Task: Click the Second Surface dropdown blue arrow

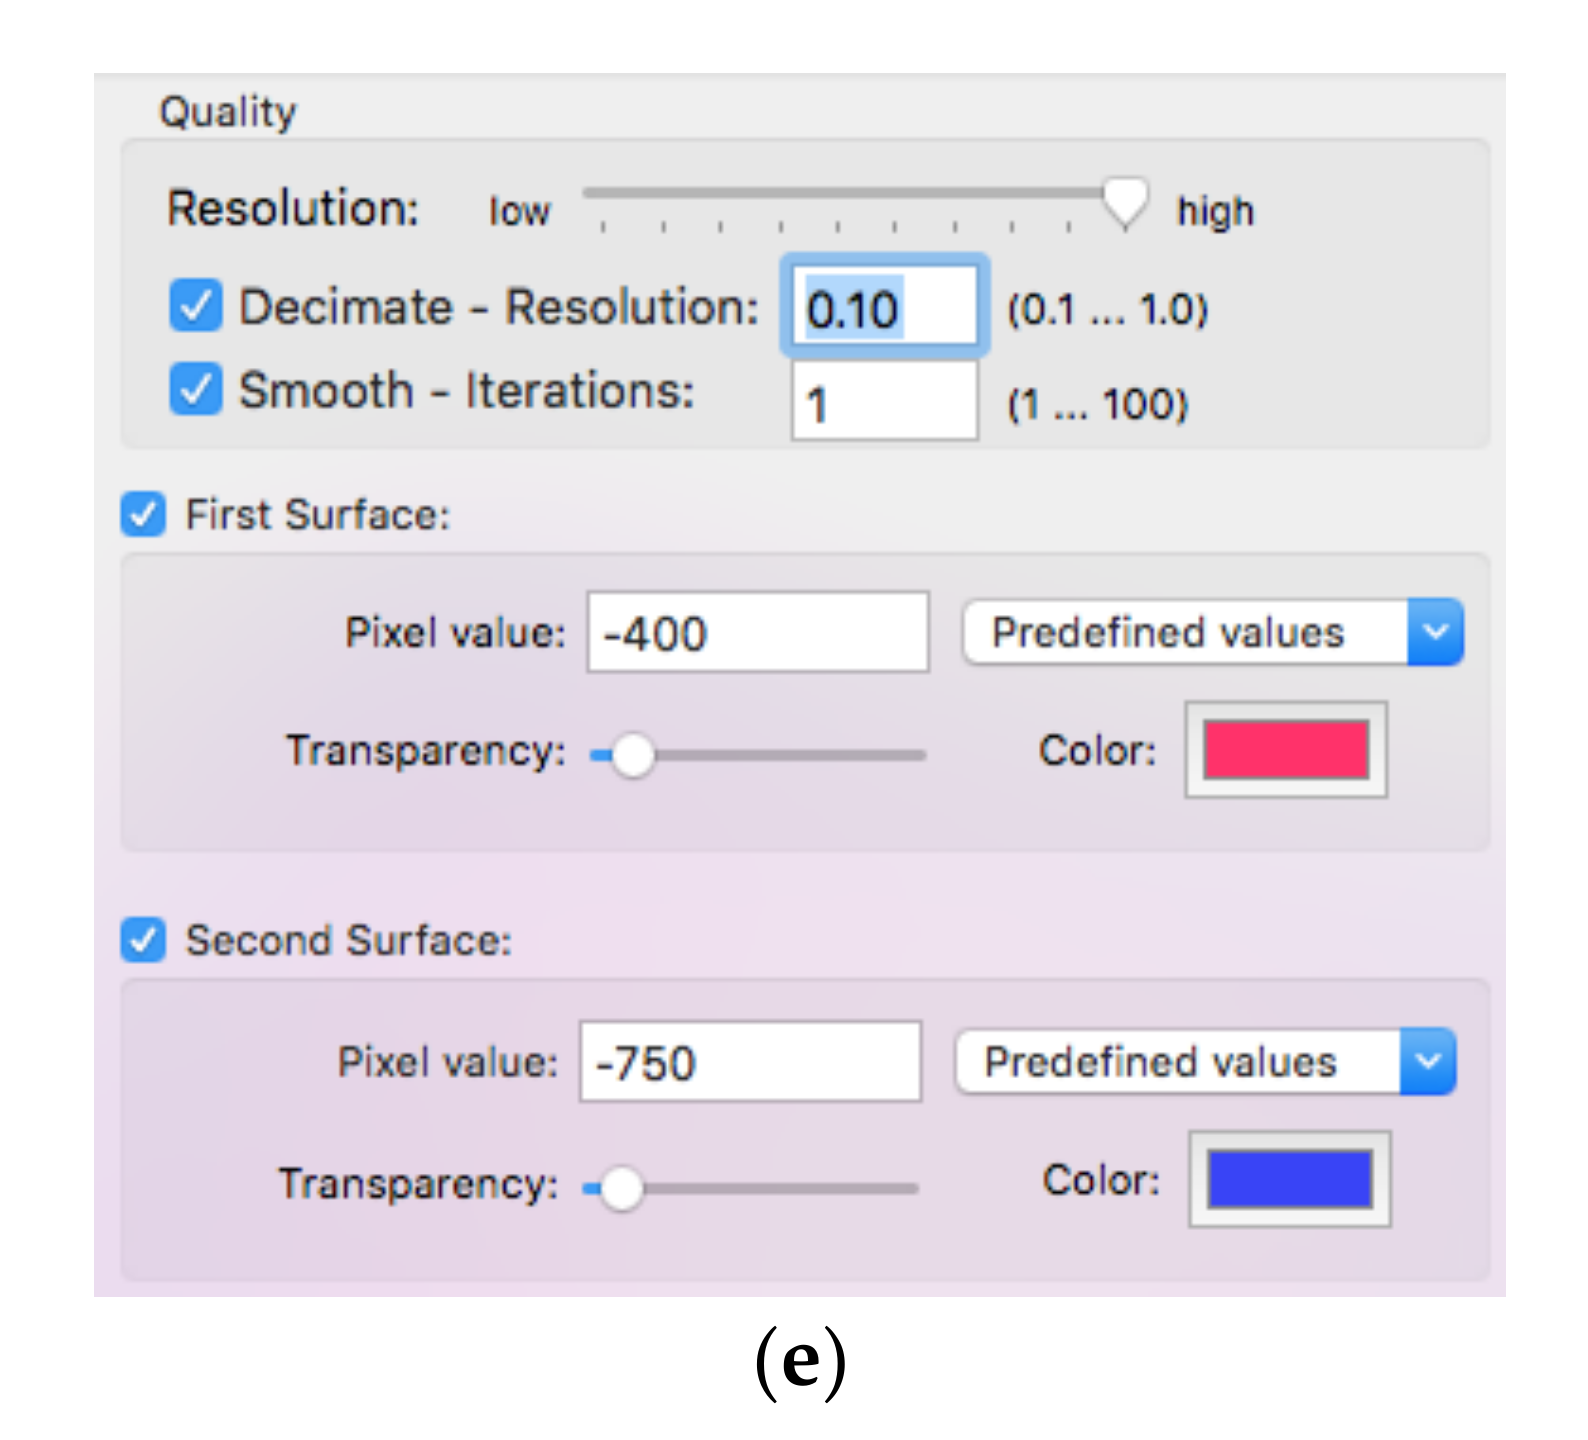Action: click(1428, 1062)
